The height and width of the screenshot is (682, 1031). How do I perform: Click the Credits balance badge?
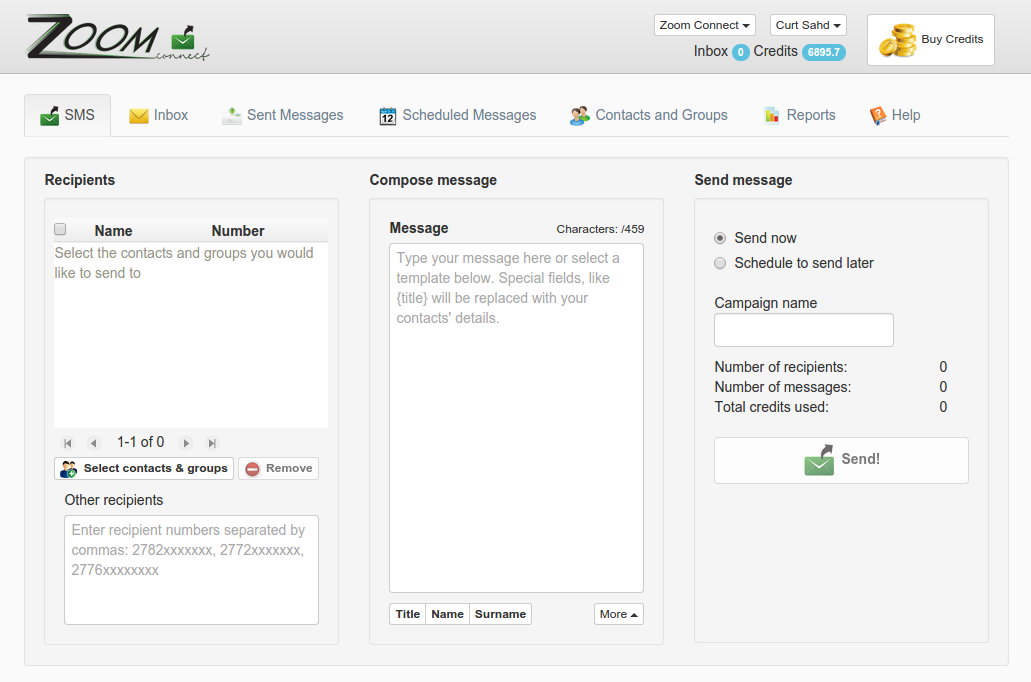coord(823,52)
